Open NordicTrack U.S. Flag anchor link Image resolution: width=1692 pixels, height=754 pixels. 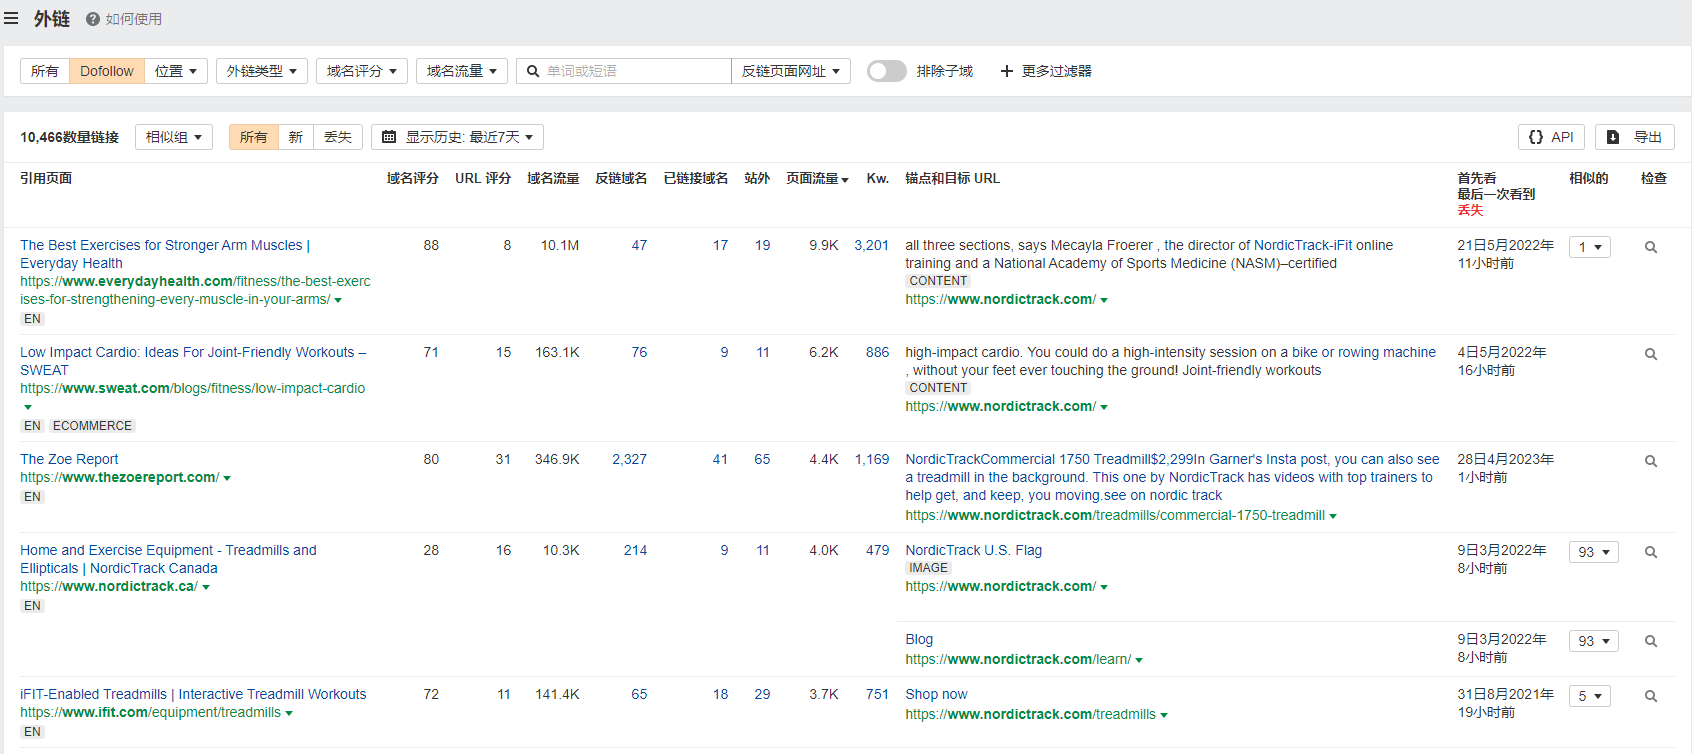tap(973, 550)
